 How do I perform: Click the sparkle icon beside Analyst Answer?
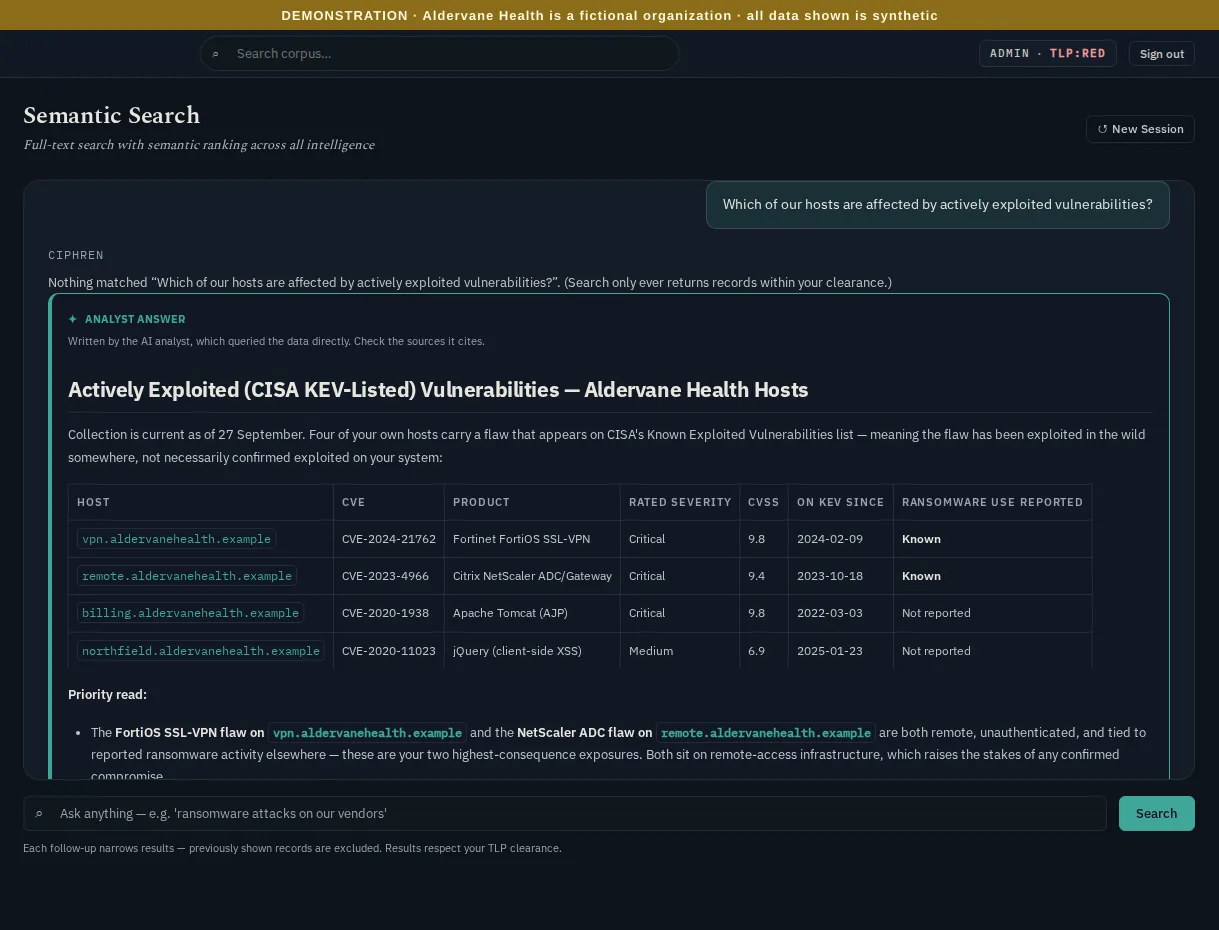(73, 319)
